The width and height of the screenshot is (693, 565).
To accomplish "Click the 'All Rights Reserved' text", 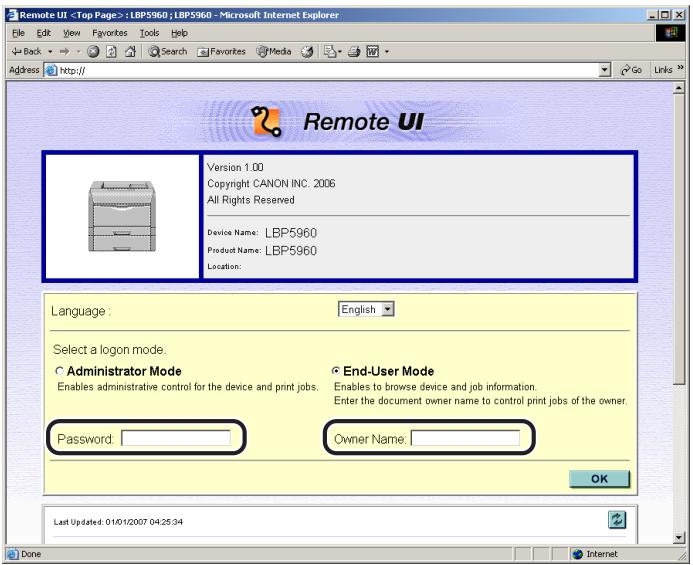I will (x=251, y=200).
